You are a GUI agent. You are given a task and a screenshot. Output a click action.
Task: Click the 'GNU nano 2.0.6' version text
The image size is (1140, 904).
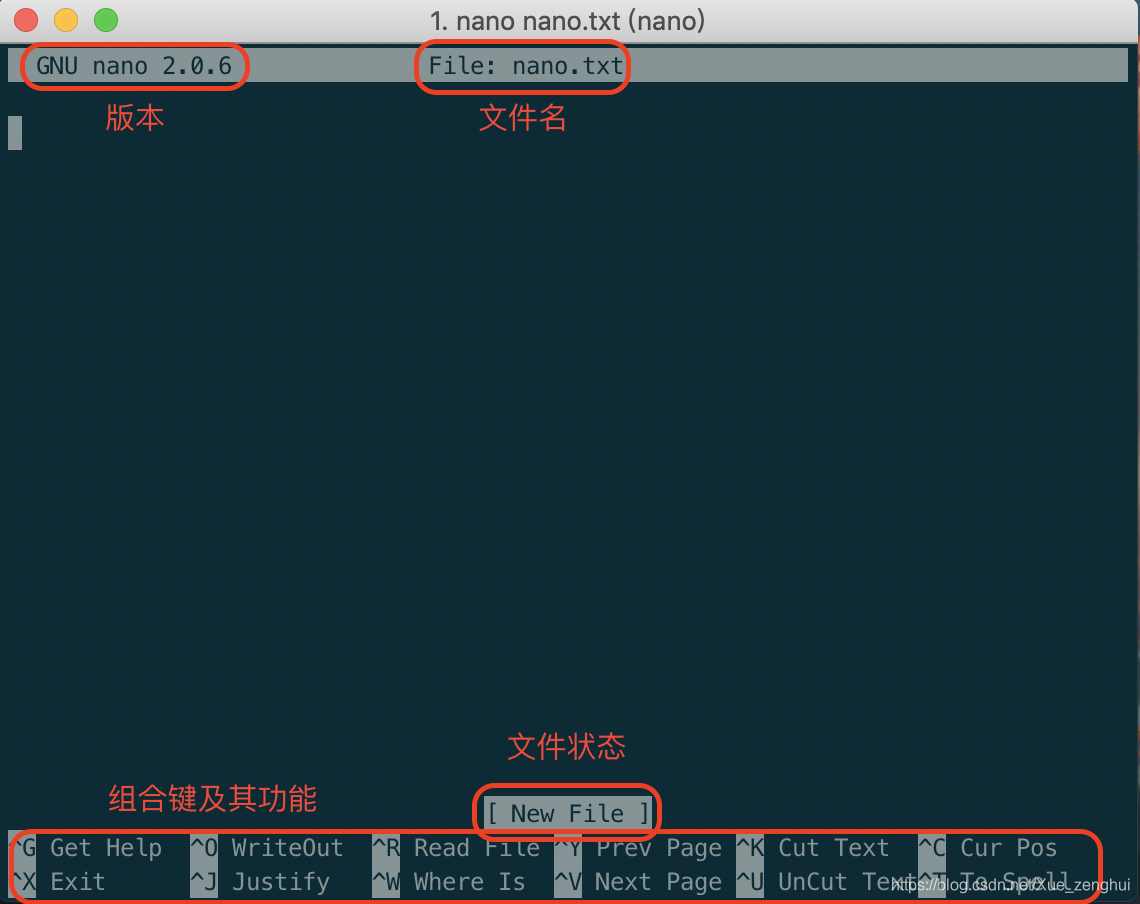[x=134, y=65]
